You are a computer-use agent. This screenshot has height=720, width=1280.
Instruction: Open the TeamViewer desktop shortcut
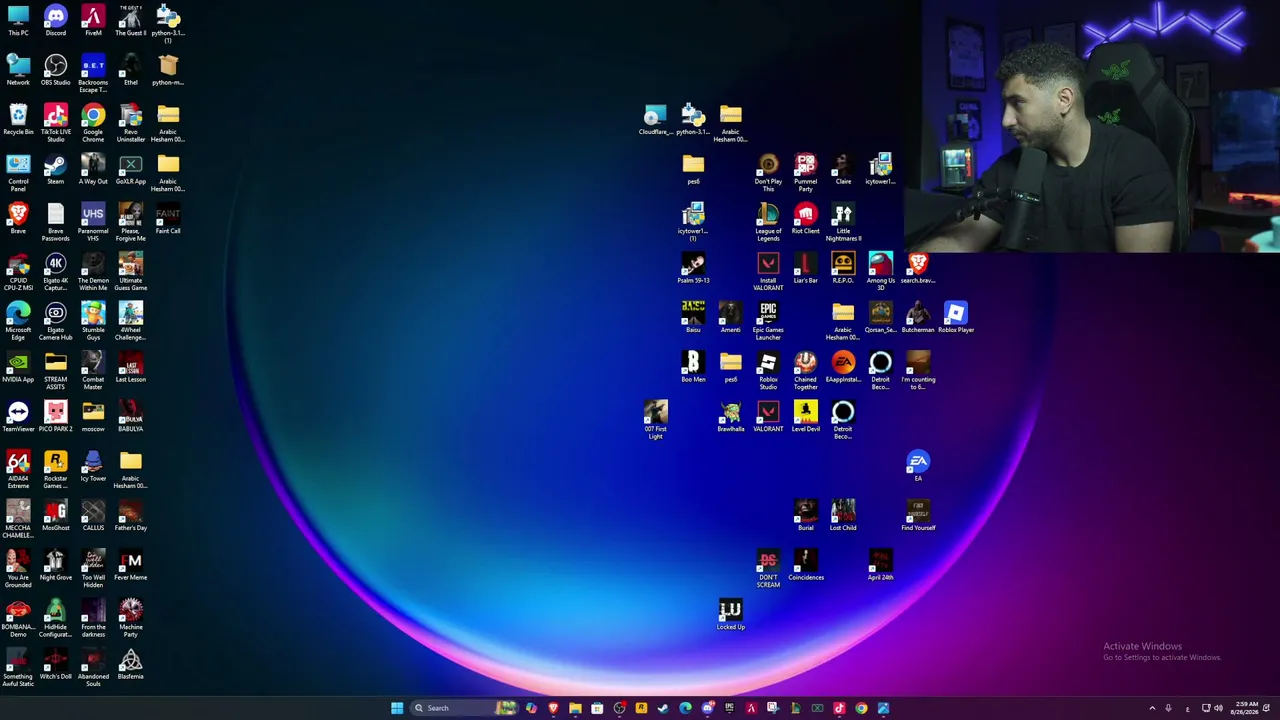pos(18,416)
